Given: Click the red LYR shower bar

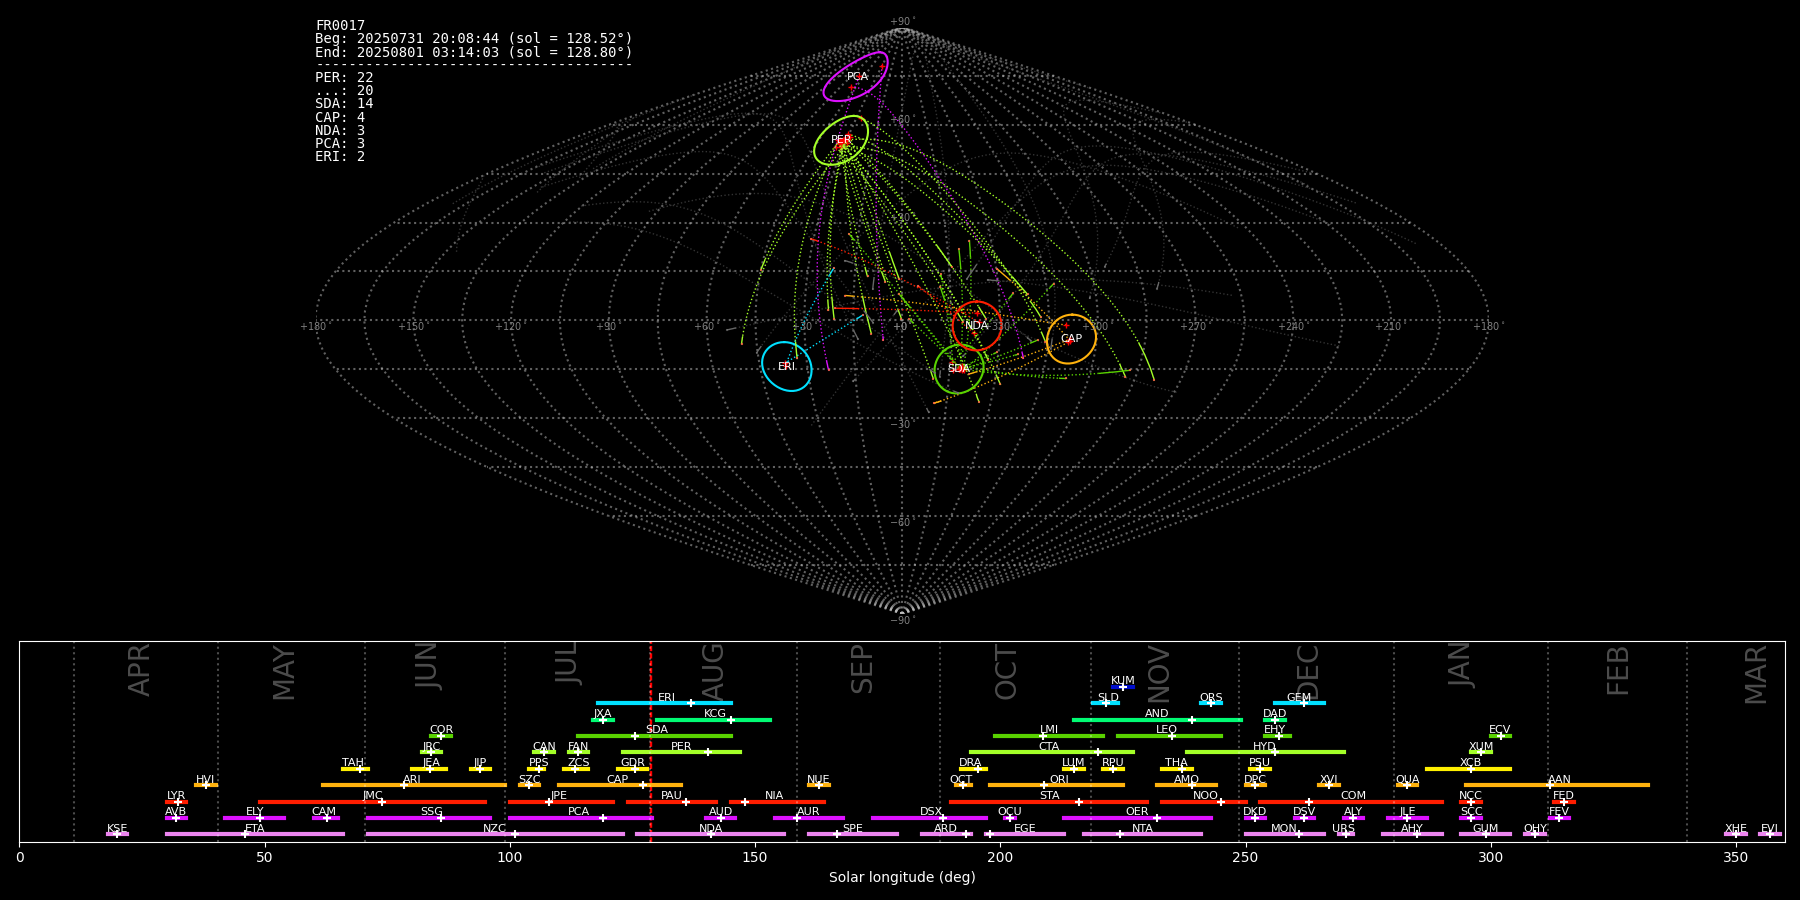Looking at the screenshot, I should pos(176,802).
